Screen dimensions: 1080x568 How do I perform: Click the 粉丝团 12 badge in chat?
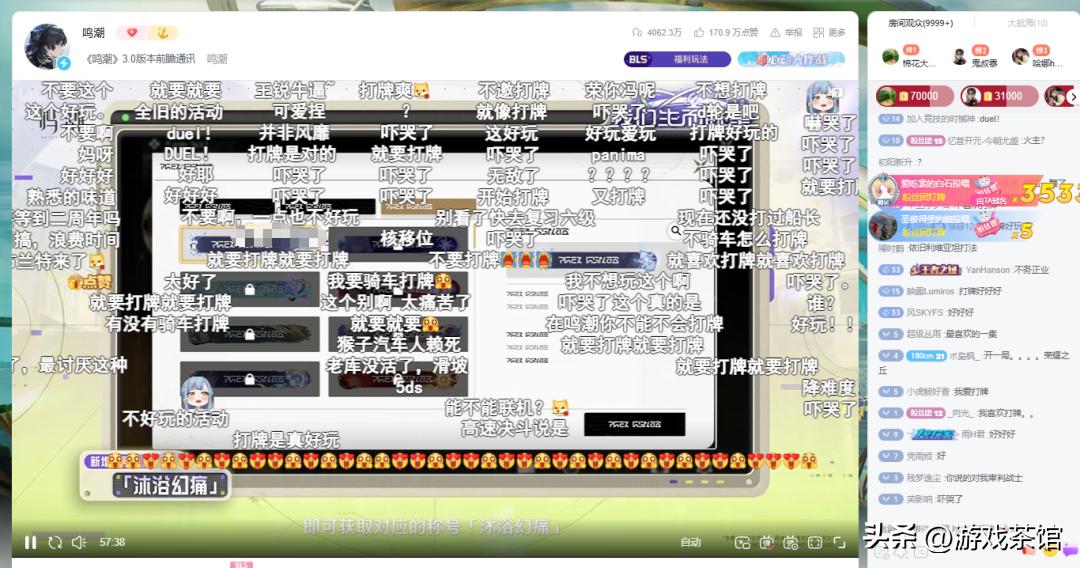pyautogui.click(x=925, y=413)
